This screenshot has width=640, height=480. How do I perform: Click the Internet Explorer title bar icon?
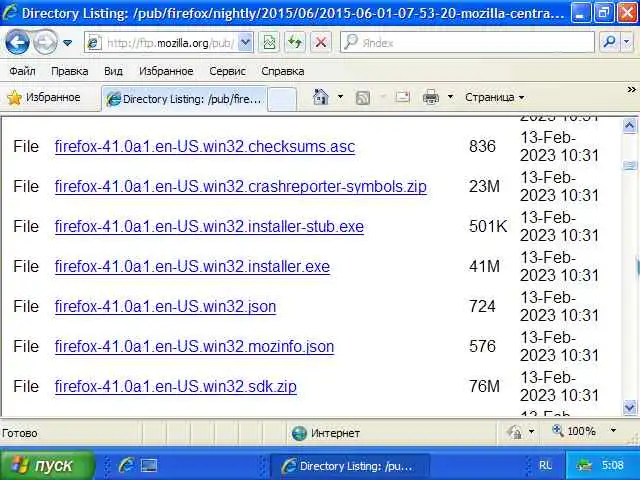[x=10, y=12]
